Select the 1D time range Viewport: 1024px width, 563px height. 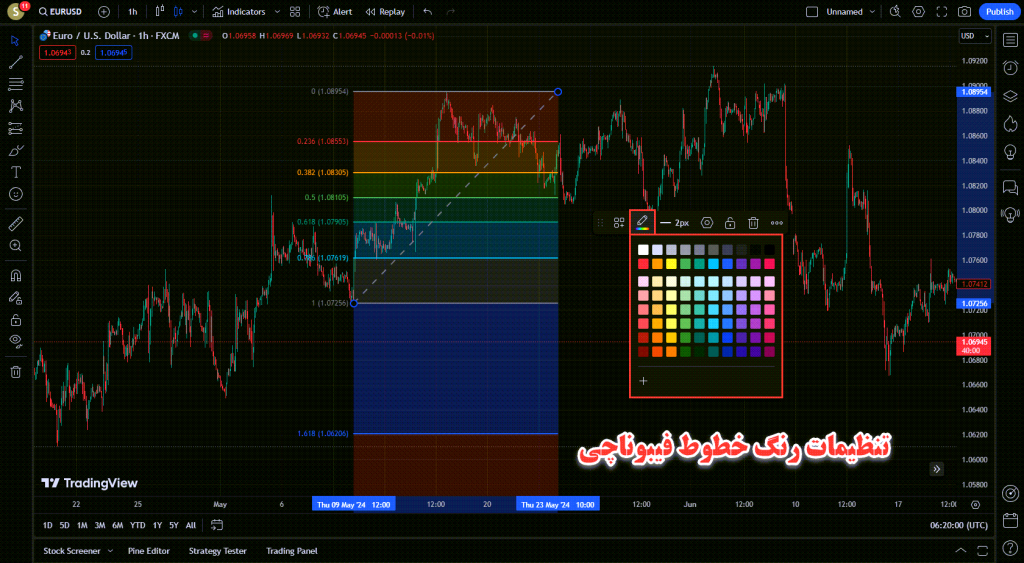(x=47, y=525)
